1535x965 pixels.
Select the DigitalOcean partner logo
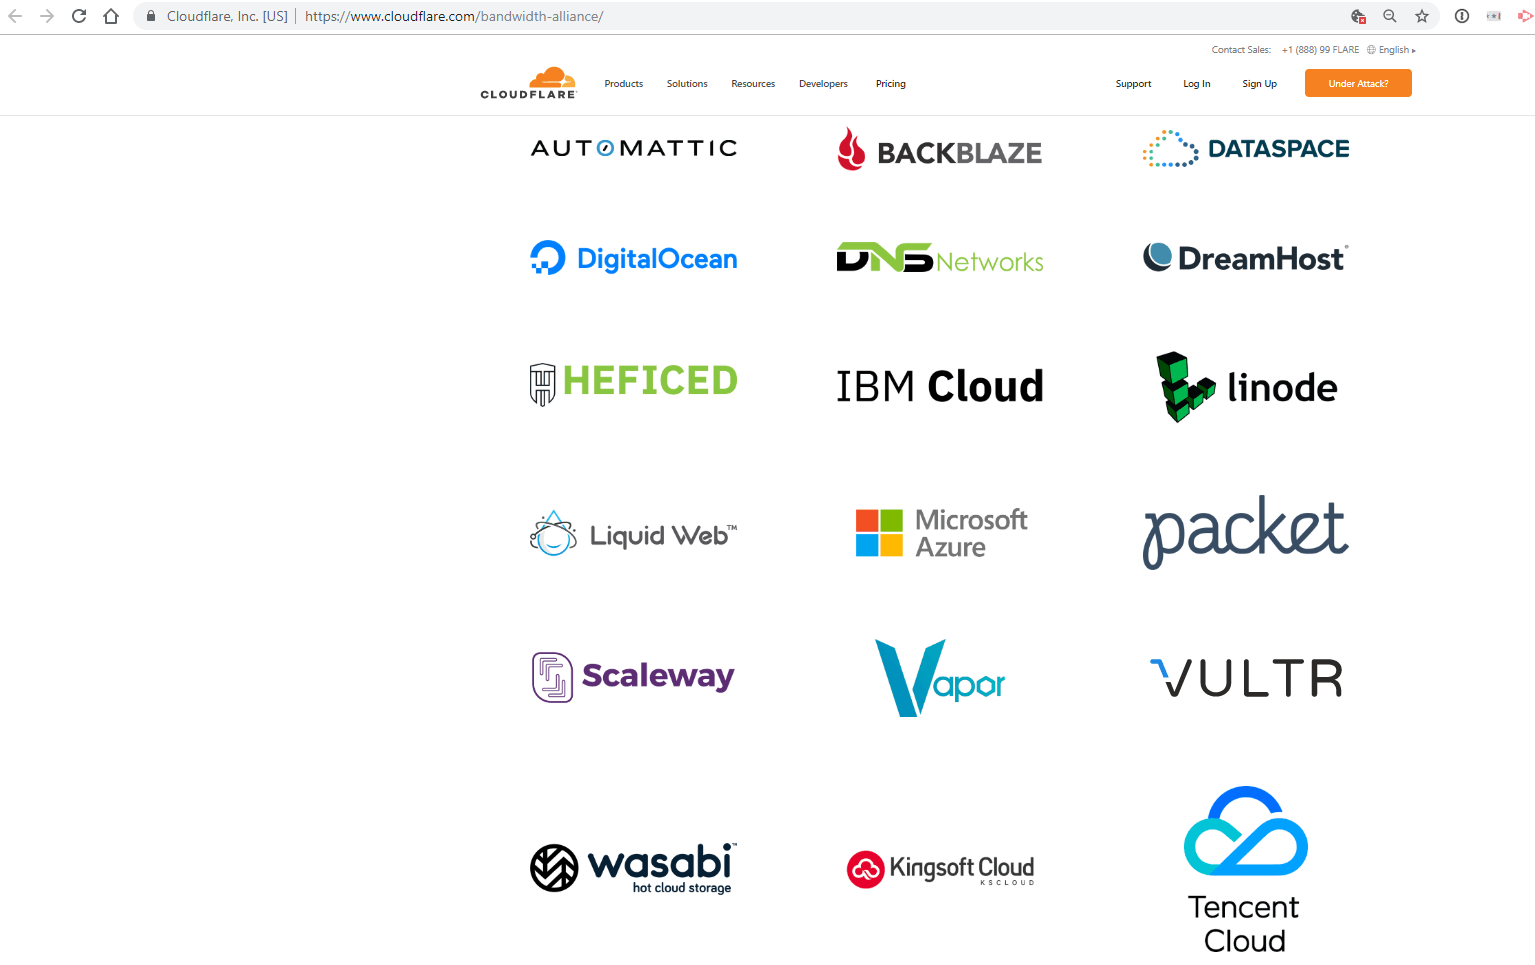tap(633, 257)
